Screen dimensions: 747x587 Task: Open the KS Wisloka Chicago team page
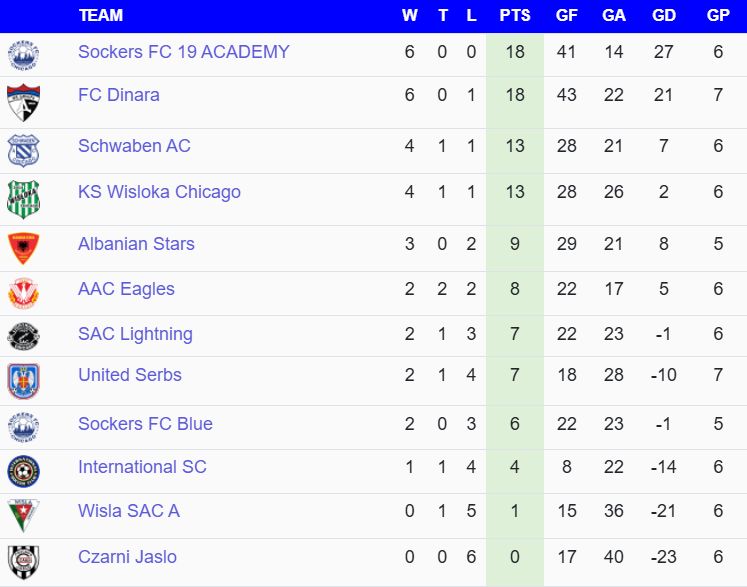159,192
